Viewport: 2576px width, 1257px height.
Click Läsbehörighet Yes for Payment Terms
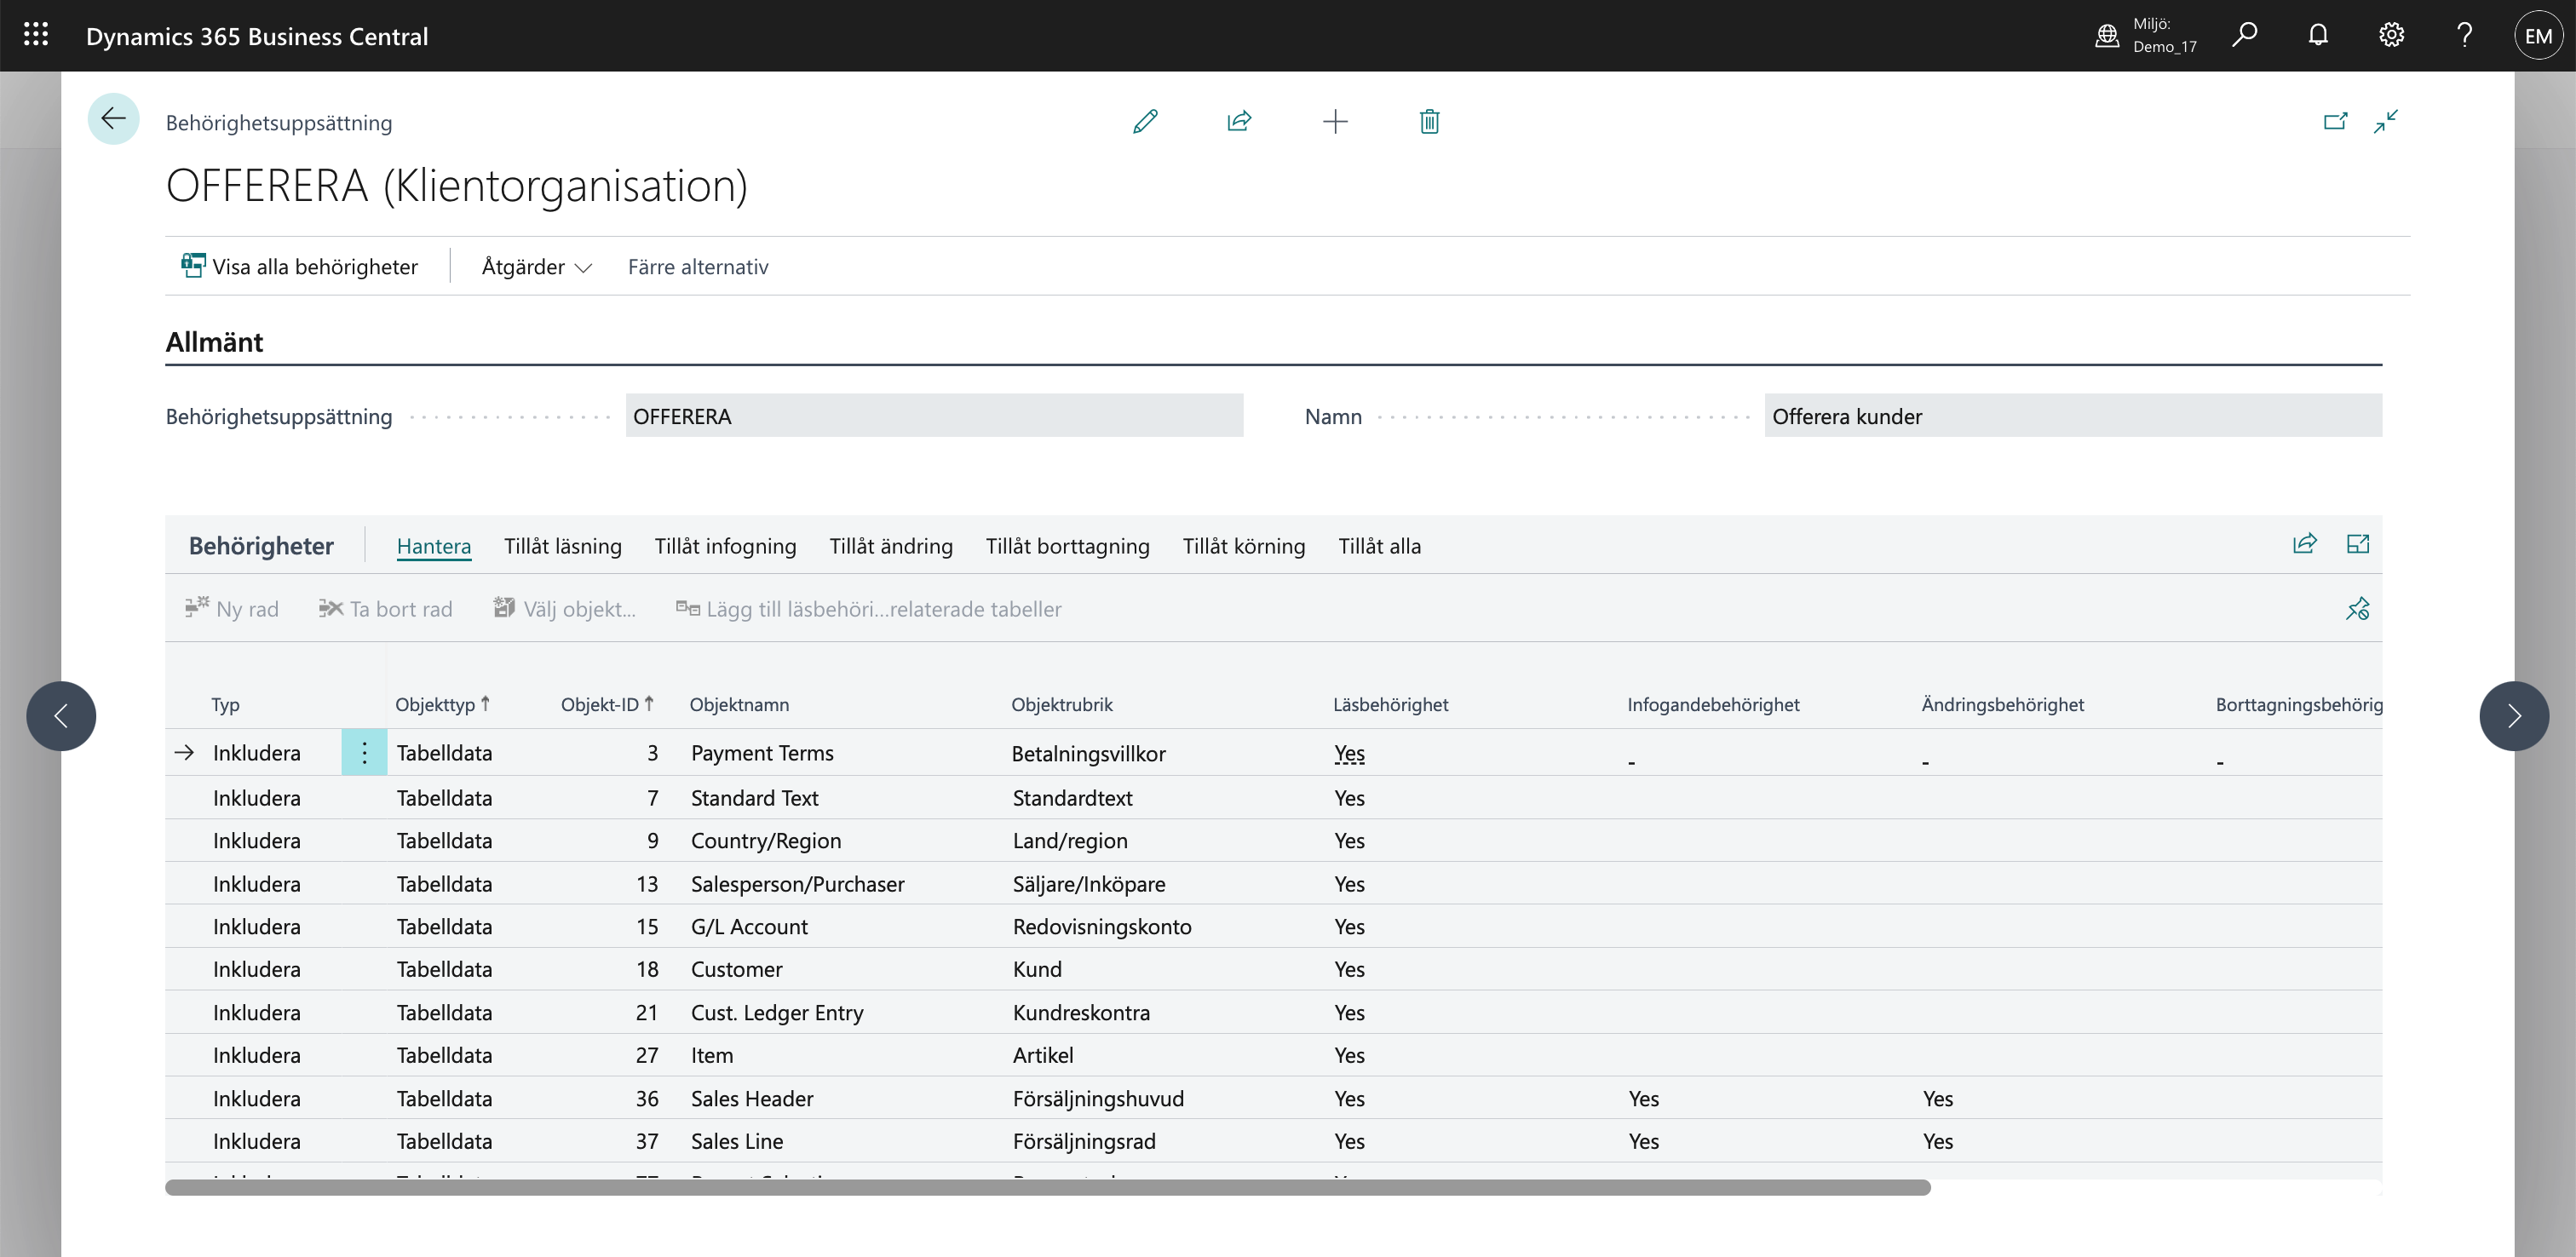coord(1349,753)
